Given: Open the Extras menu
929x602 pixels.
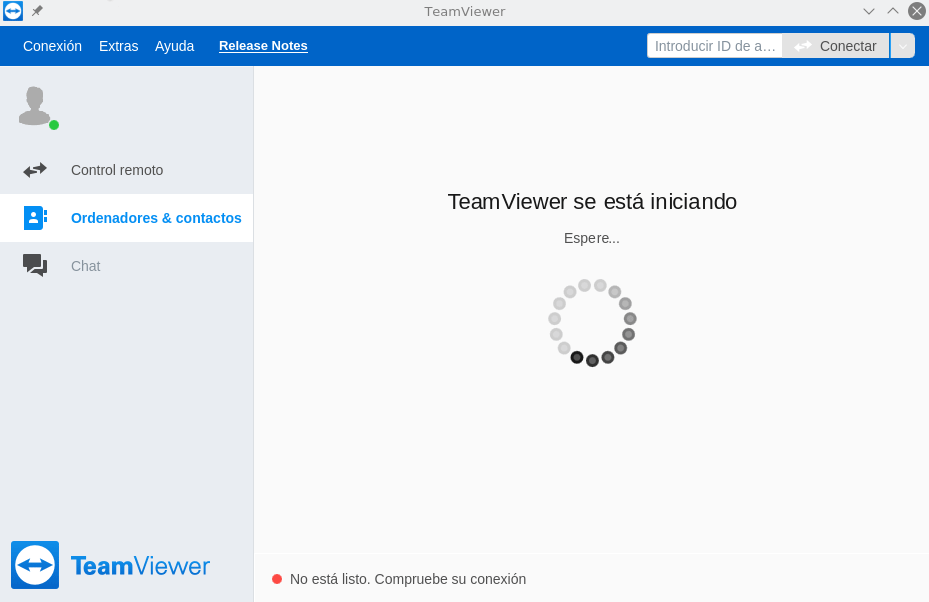Looking at the screenshot, I should [118, 46].
